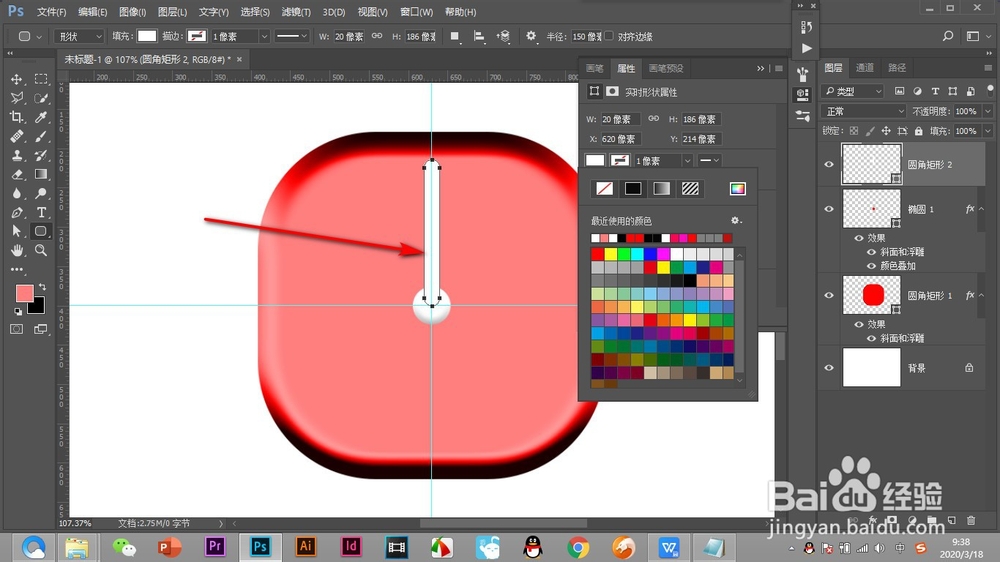
Task: Open the 不透明度 opacity dropdown arrow
Action: click(988, 111)
